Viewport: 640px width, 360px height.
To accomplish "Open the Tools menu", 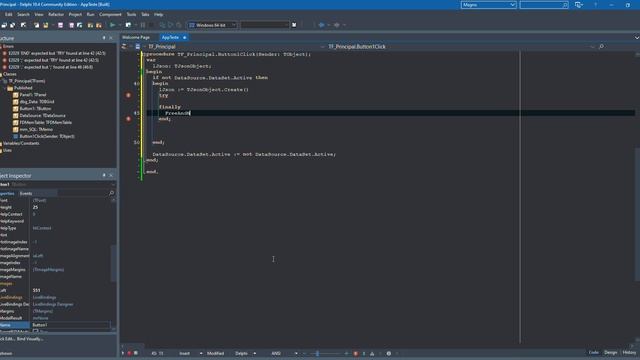I will (131, 14).
